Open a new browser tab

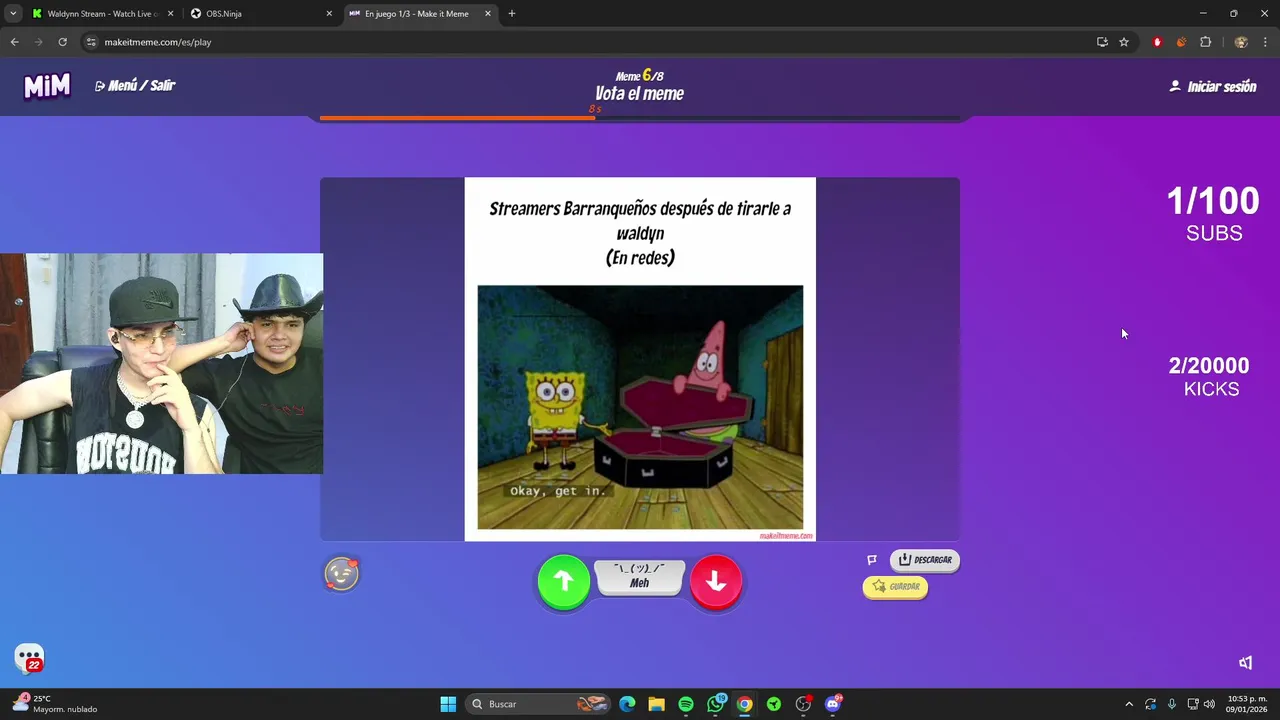click(512, 14)
